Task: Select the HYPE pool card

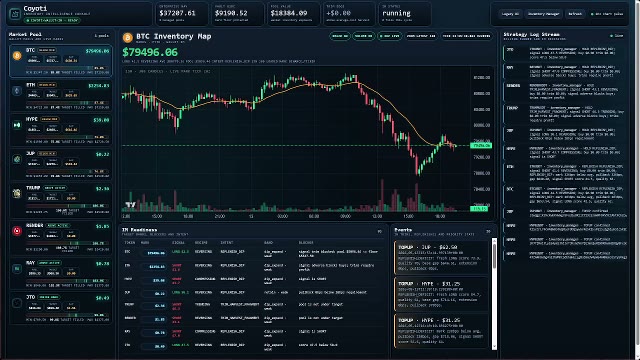Action: (61, 130)
